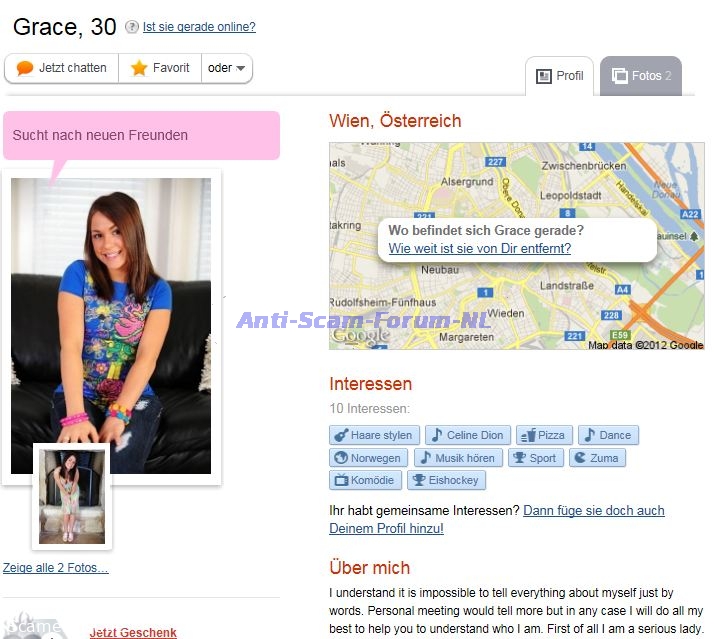Click the Favorit star icon
723x639 pixels.
click(x=139, y=68)
